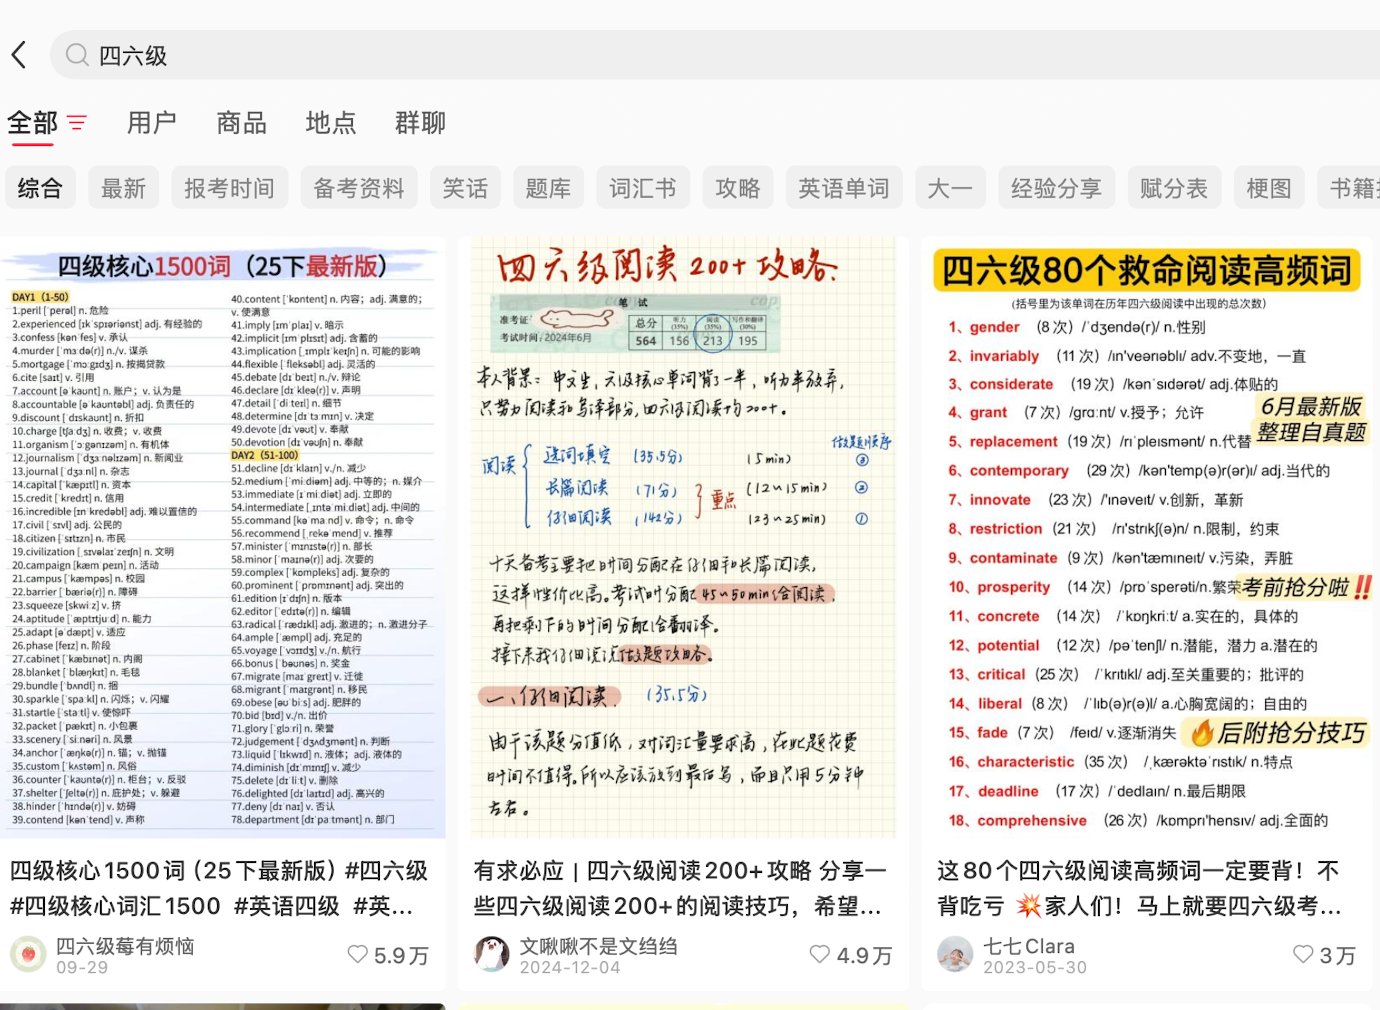The width and height of the screenshot is (1380, 1010).
Task: Filter results by 最新
Action: (x=124, y=188)
